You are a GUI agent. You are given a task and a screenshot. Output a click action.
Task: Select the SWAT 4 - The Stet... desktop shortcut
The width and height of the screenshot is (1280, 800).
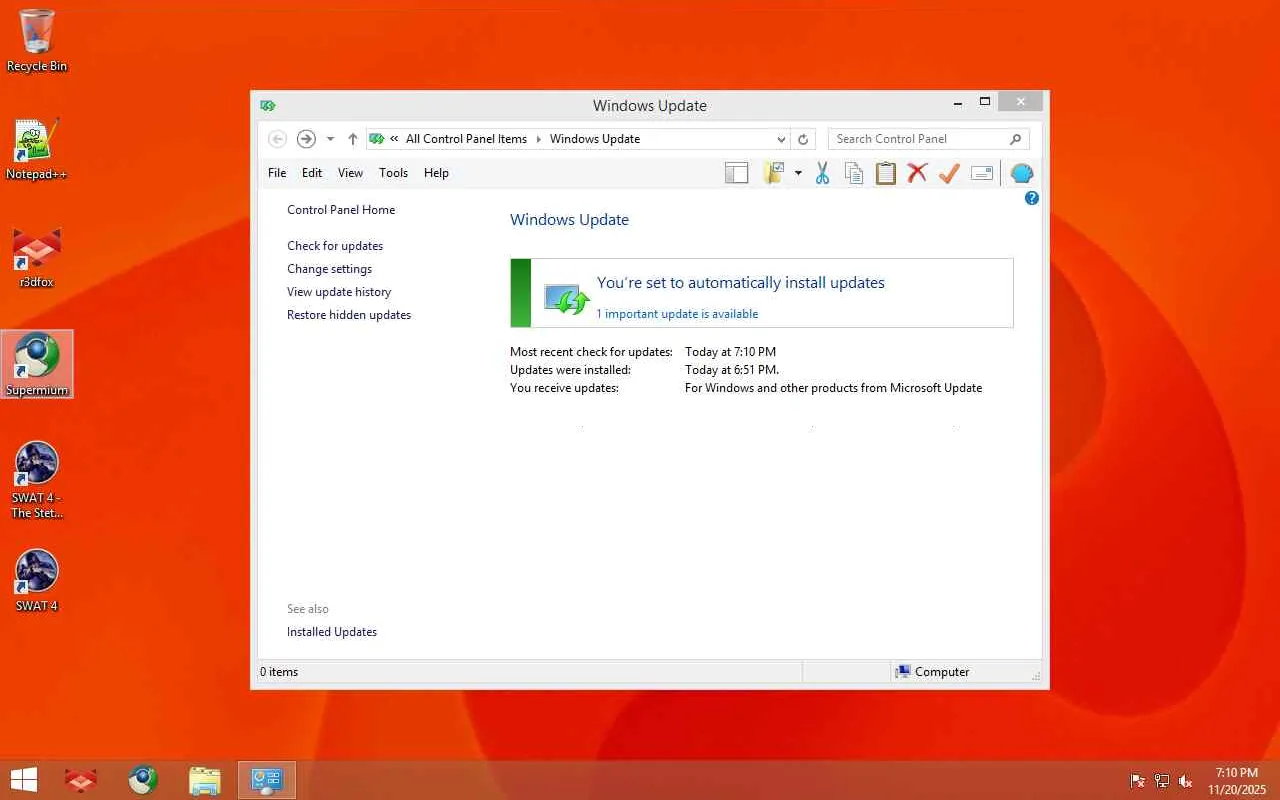coord(37,480)
